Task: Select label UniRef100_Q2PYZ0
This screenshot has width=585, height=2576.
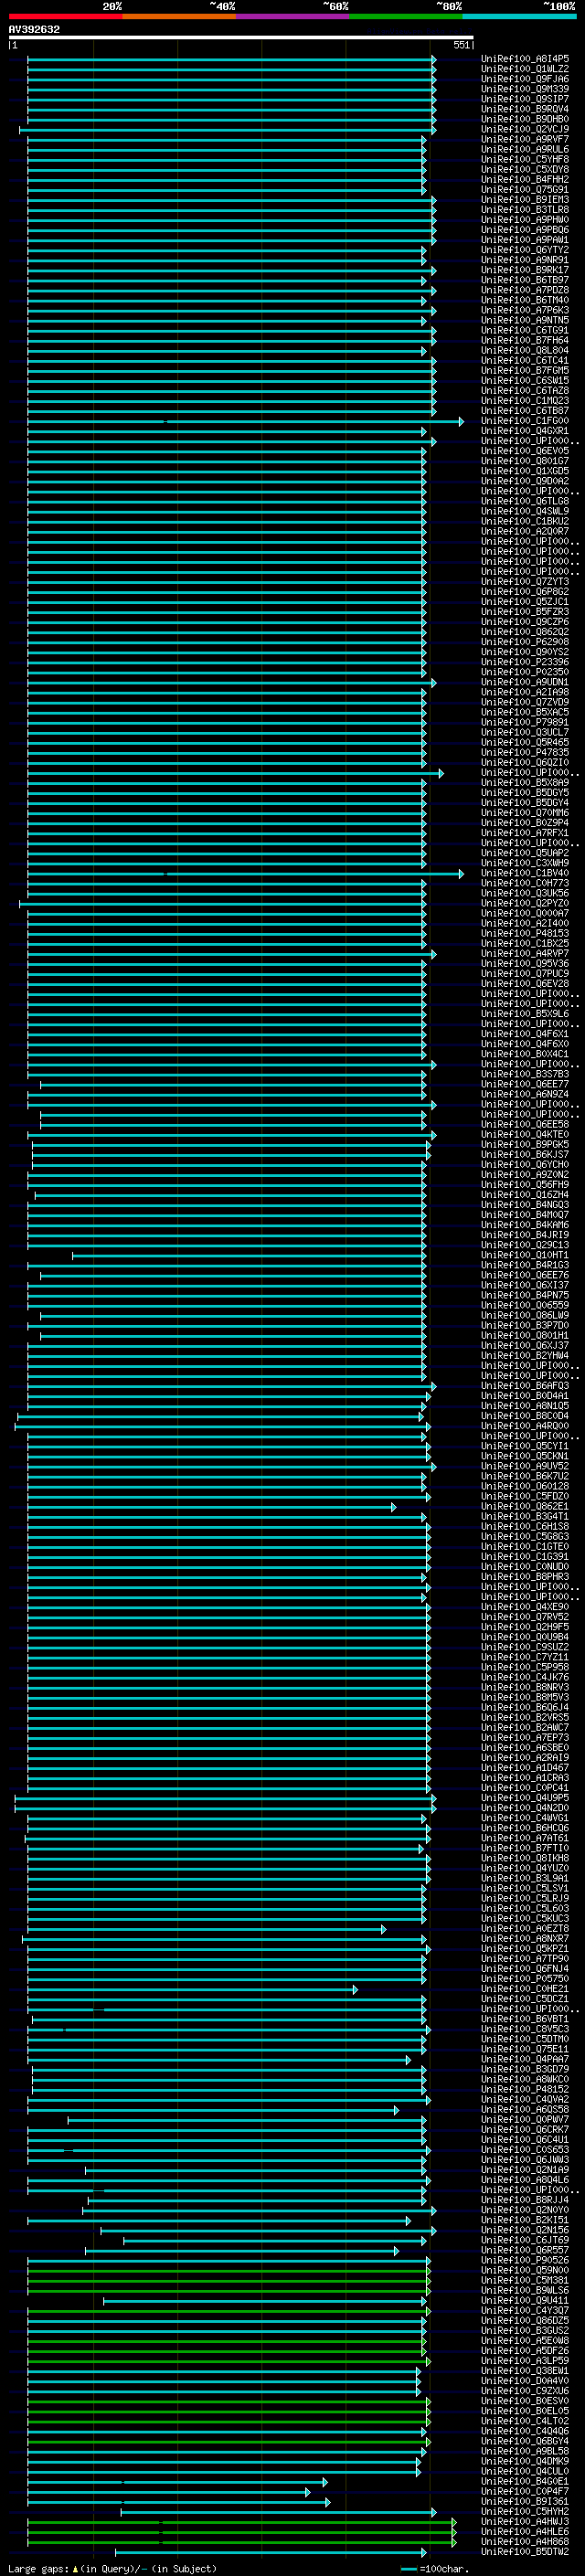Action: tap(525, 903)
